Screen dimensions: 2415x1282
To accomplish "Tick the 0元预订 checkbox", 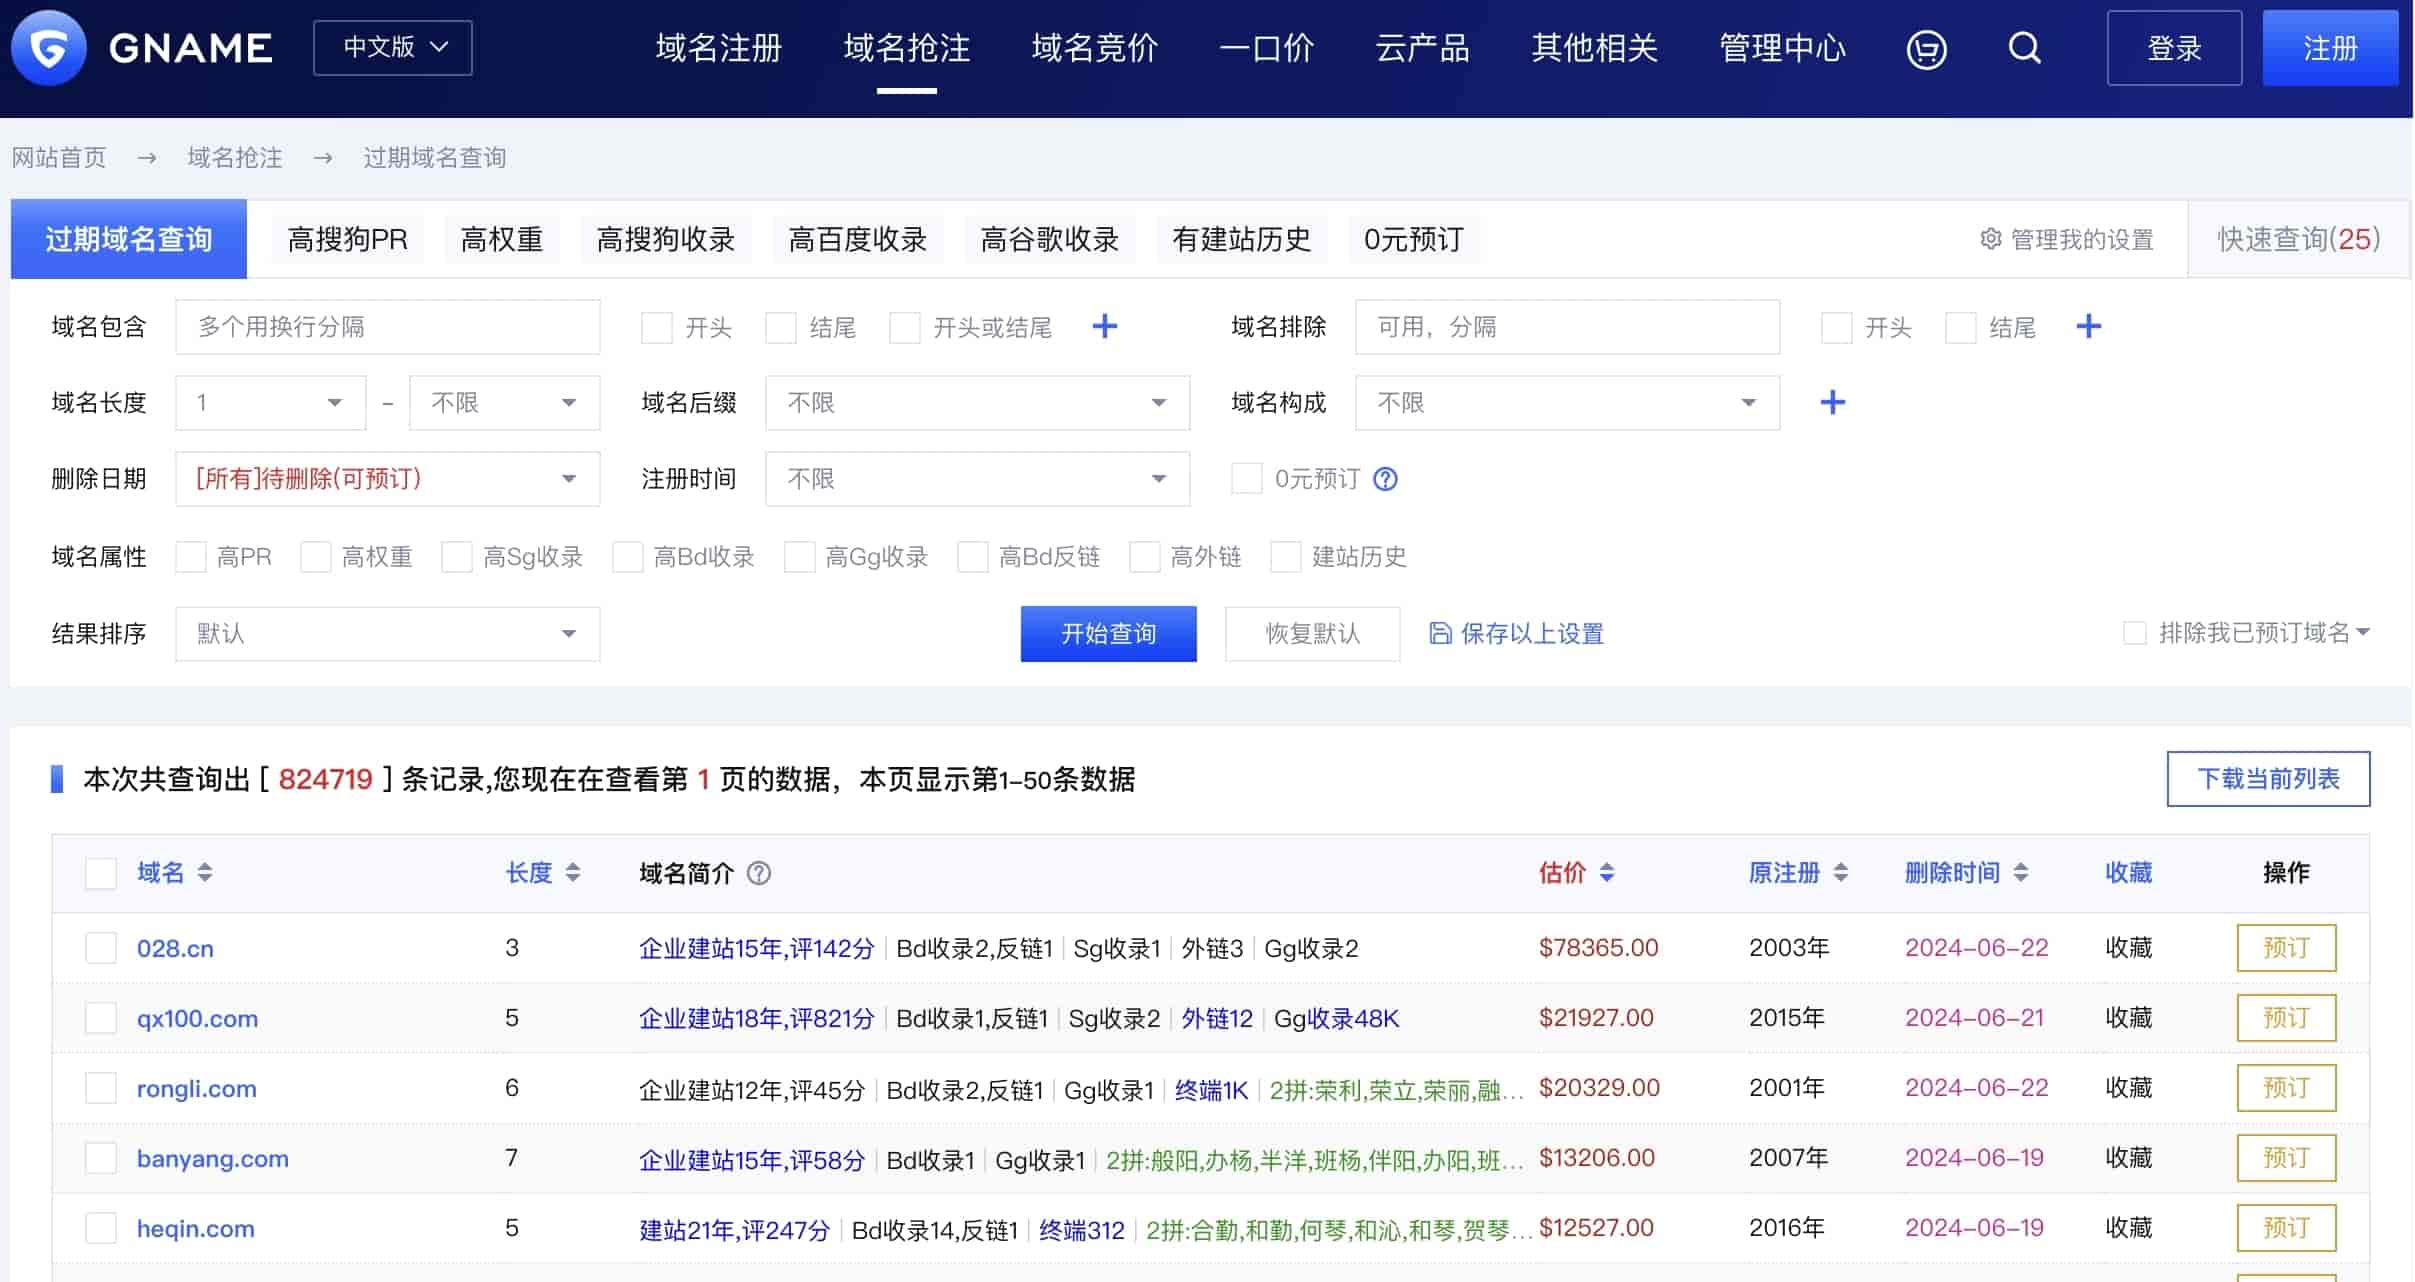I will [x=1246, y=479].
